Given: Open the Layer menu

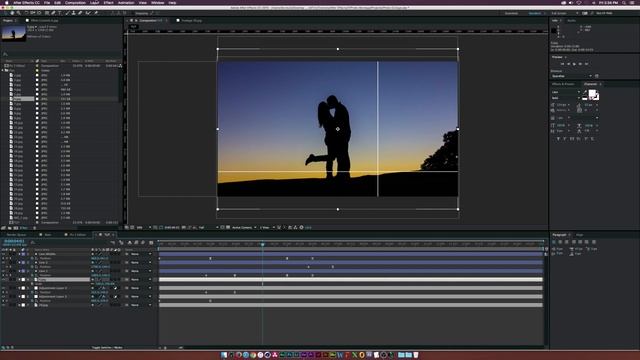Looking at the screenshot, I should pos(94,2).
